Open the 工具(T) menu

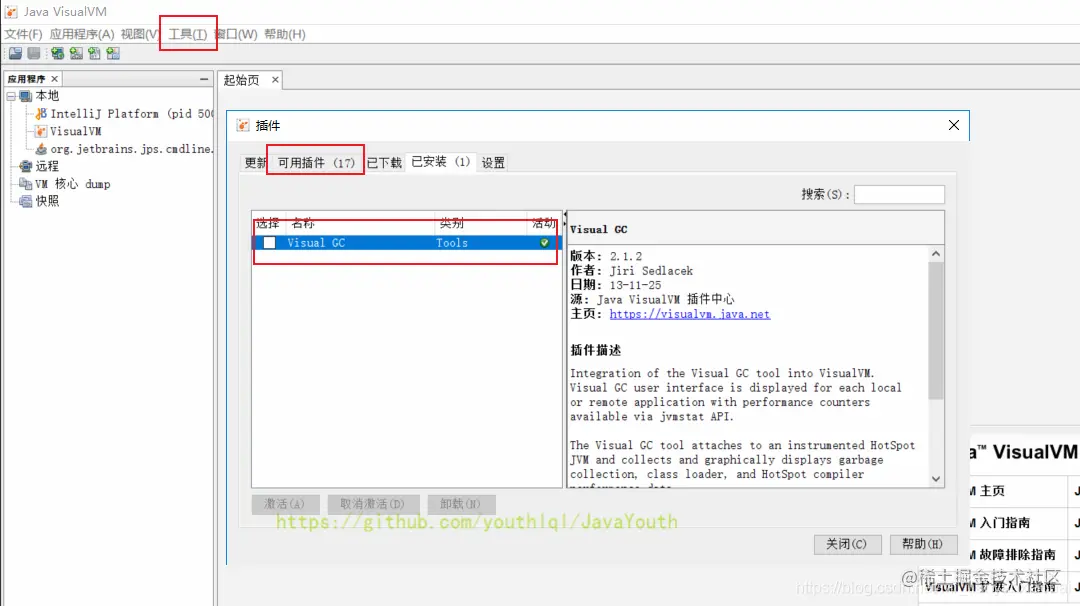point(188,34)
